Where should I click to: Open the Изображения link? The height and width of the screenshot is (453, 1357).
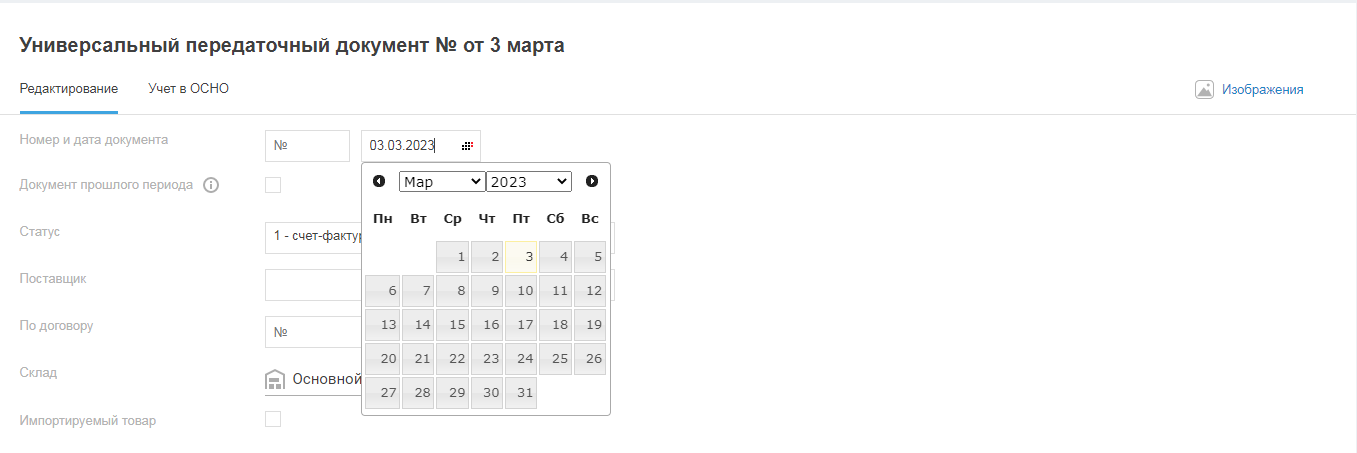click(x=1262, y=90)
